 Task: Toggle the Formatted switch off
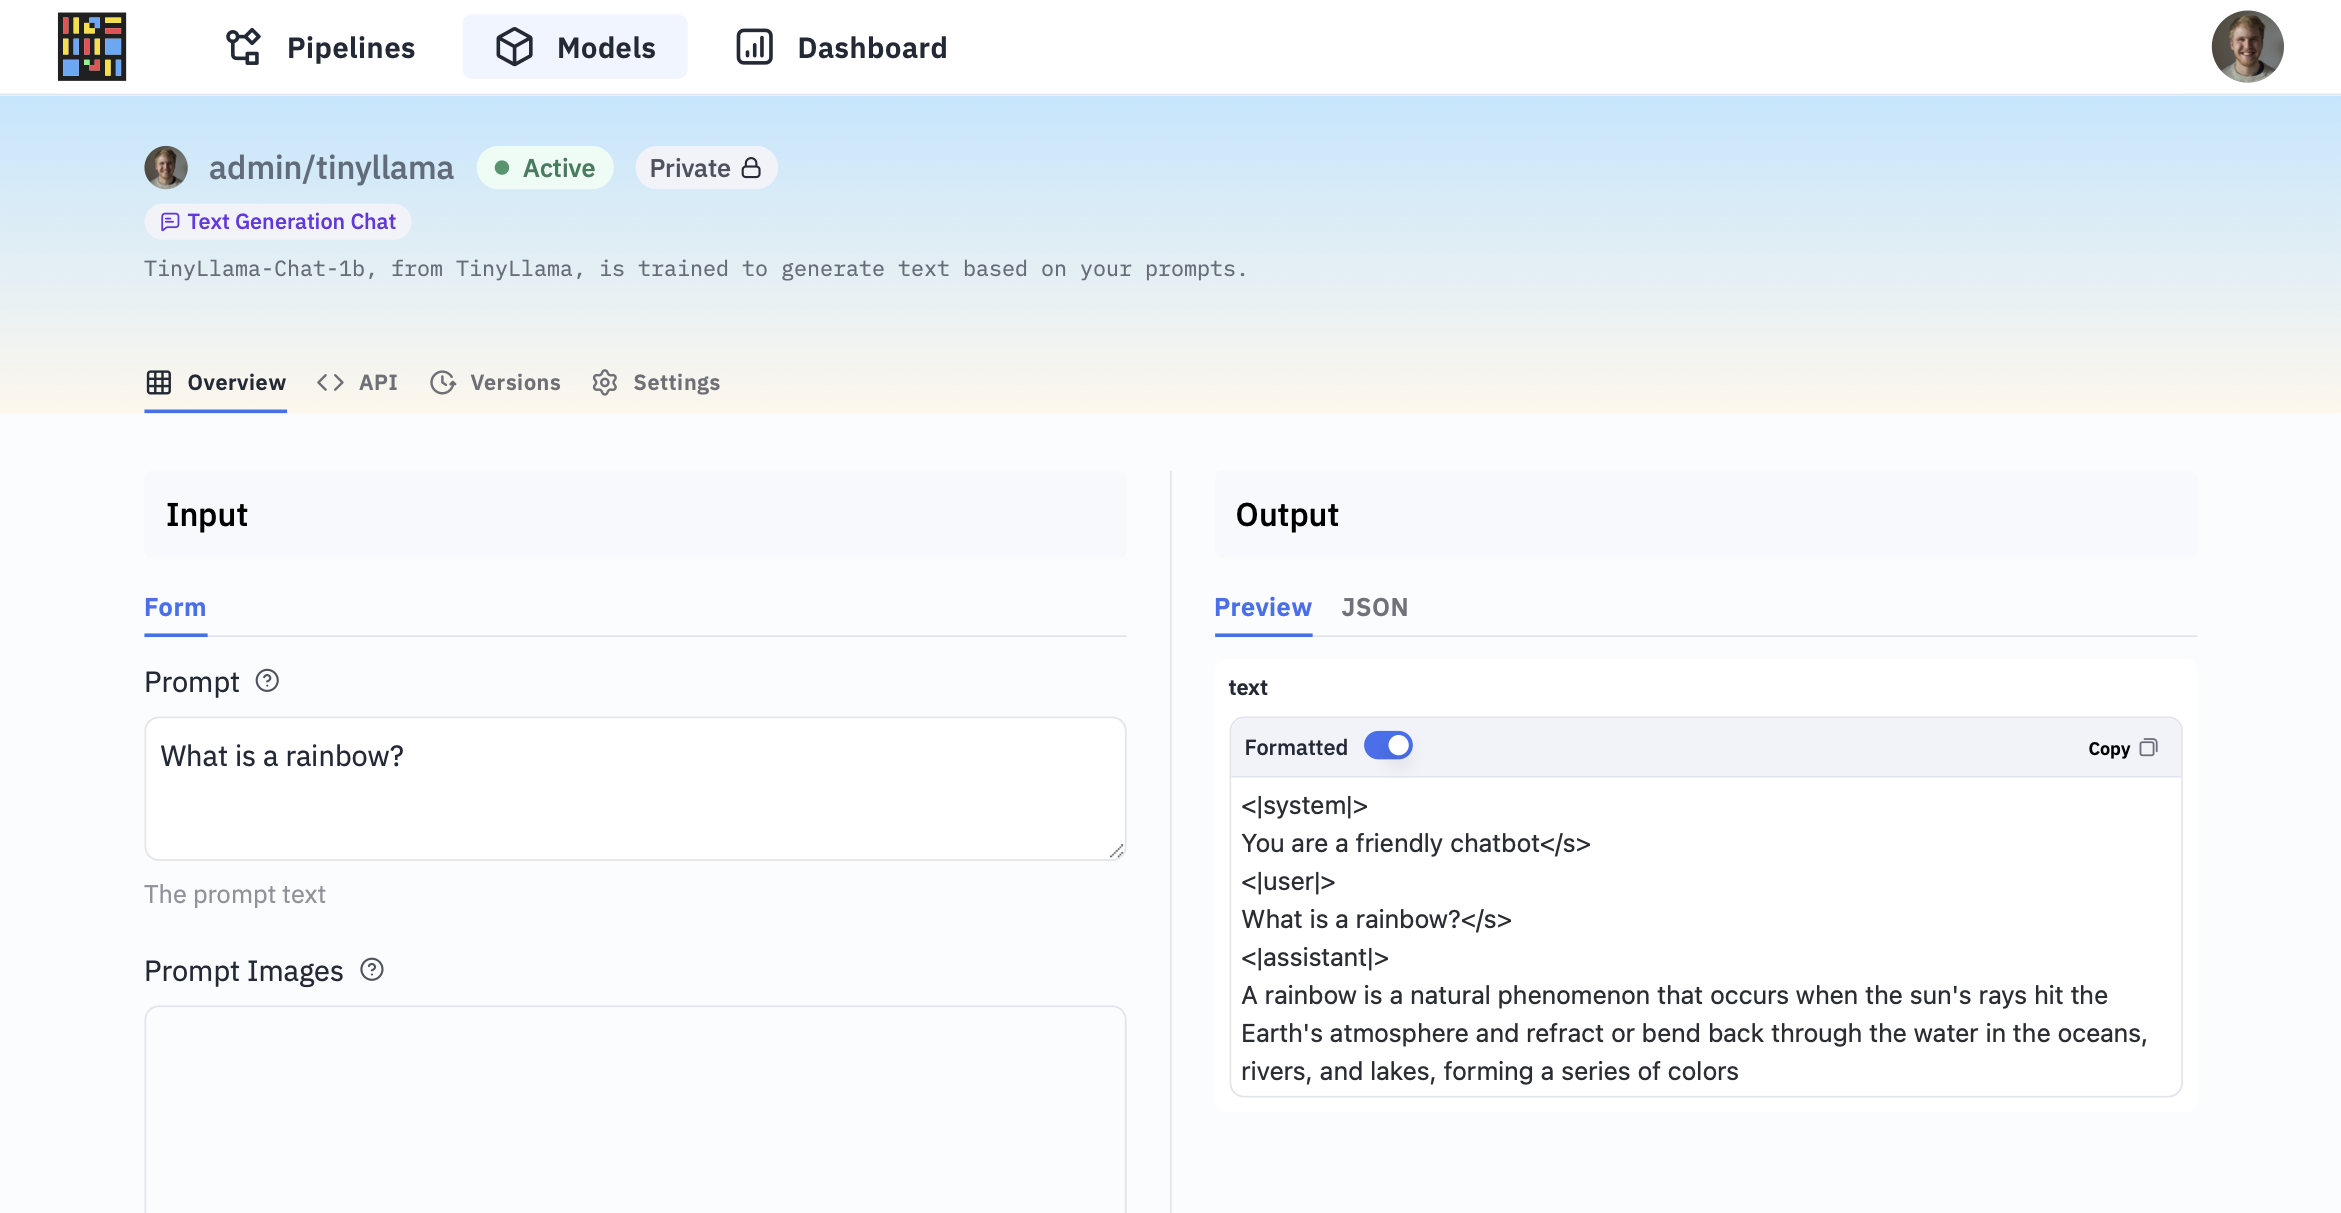[x=1388, y=746]
